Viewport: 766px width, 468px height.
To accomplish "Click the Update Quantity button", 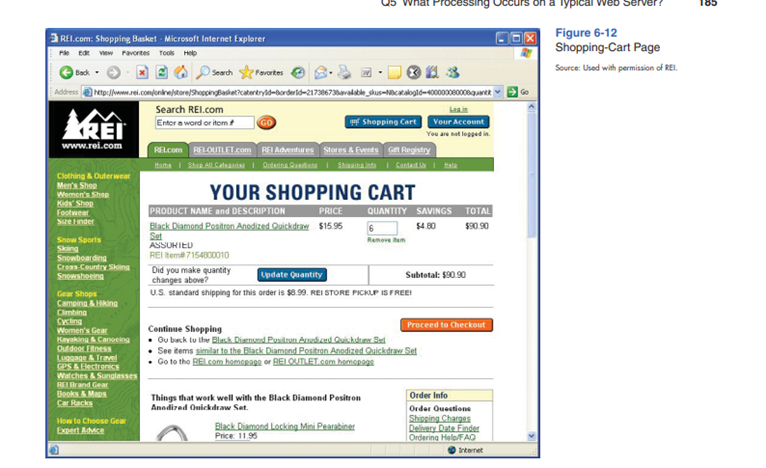I will click(292, 275).
